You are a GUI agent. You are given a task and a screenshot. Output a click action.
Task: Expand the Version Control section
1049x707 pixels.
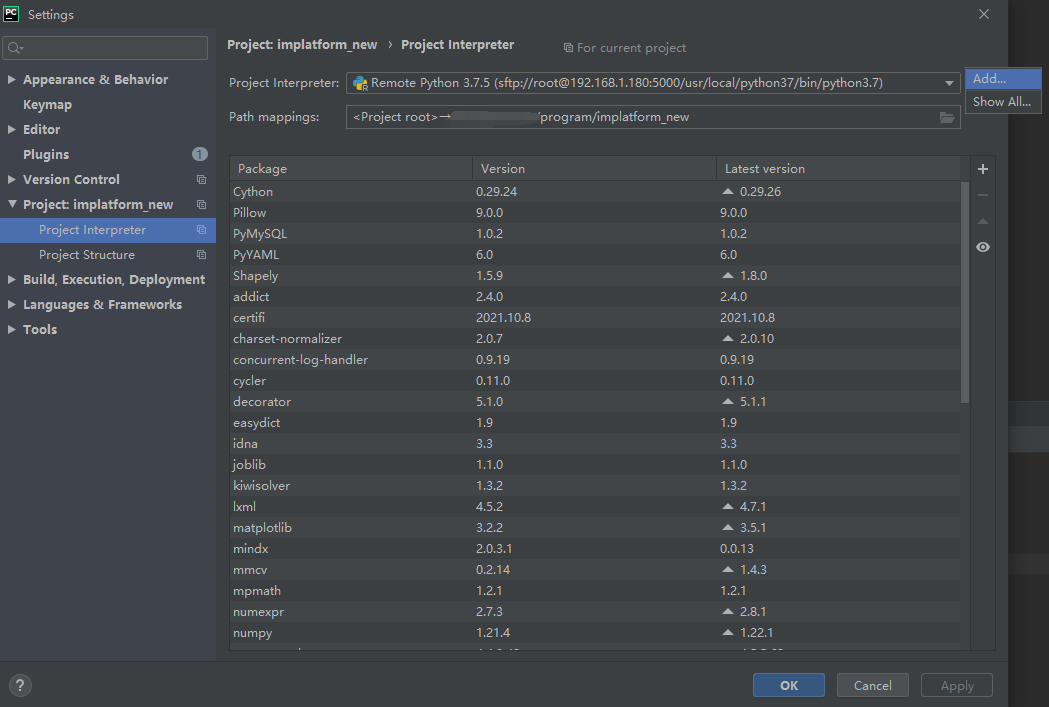click(x=11, y=179)
